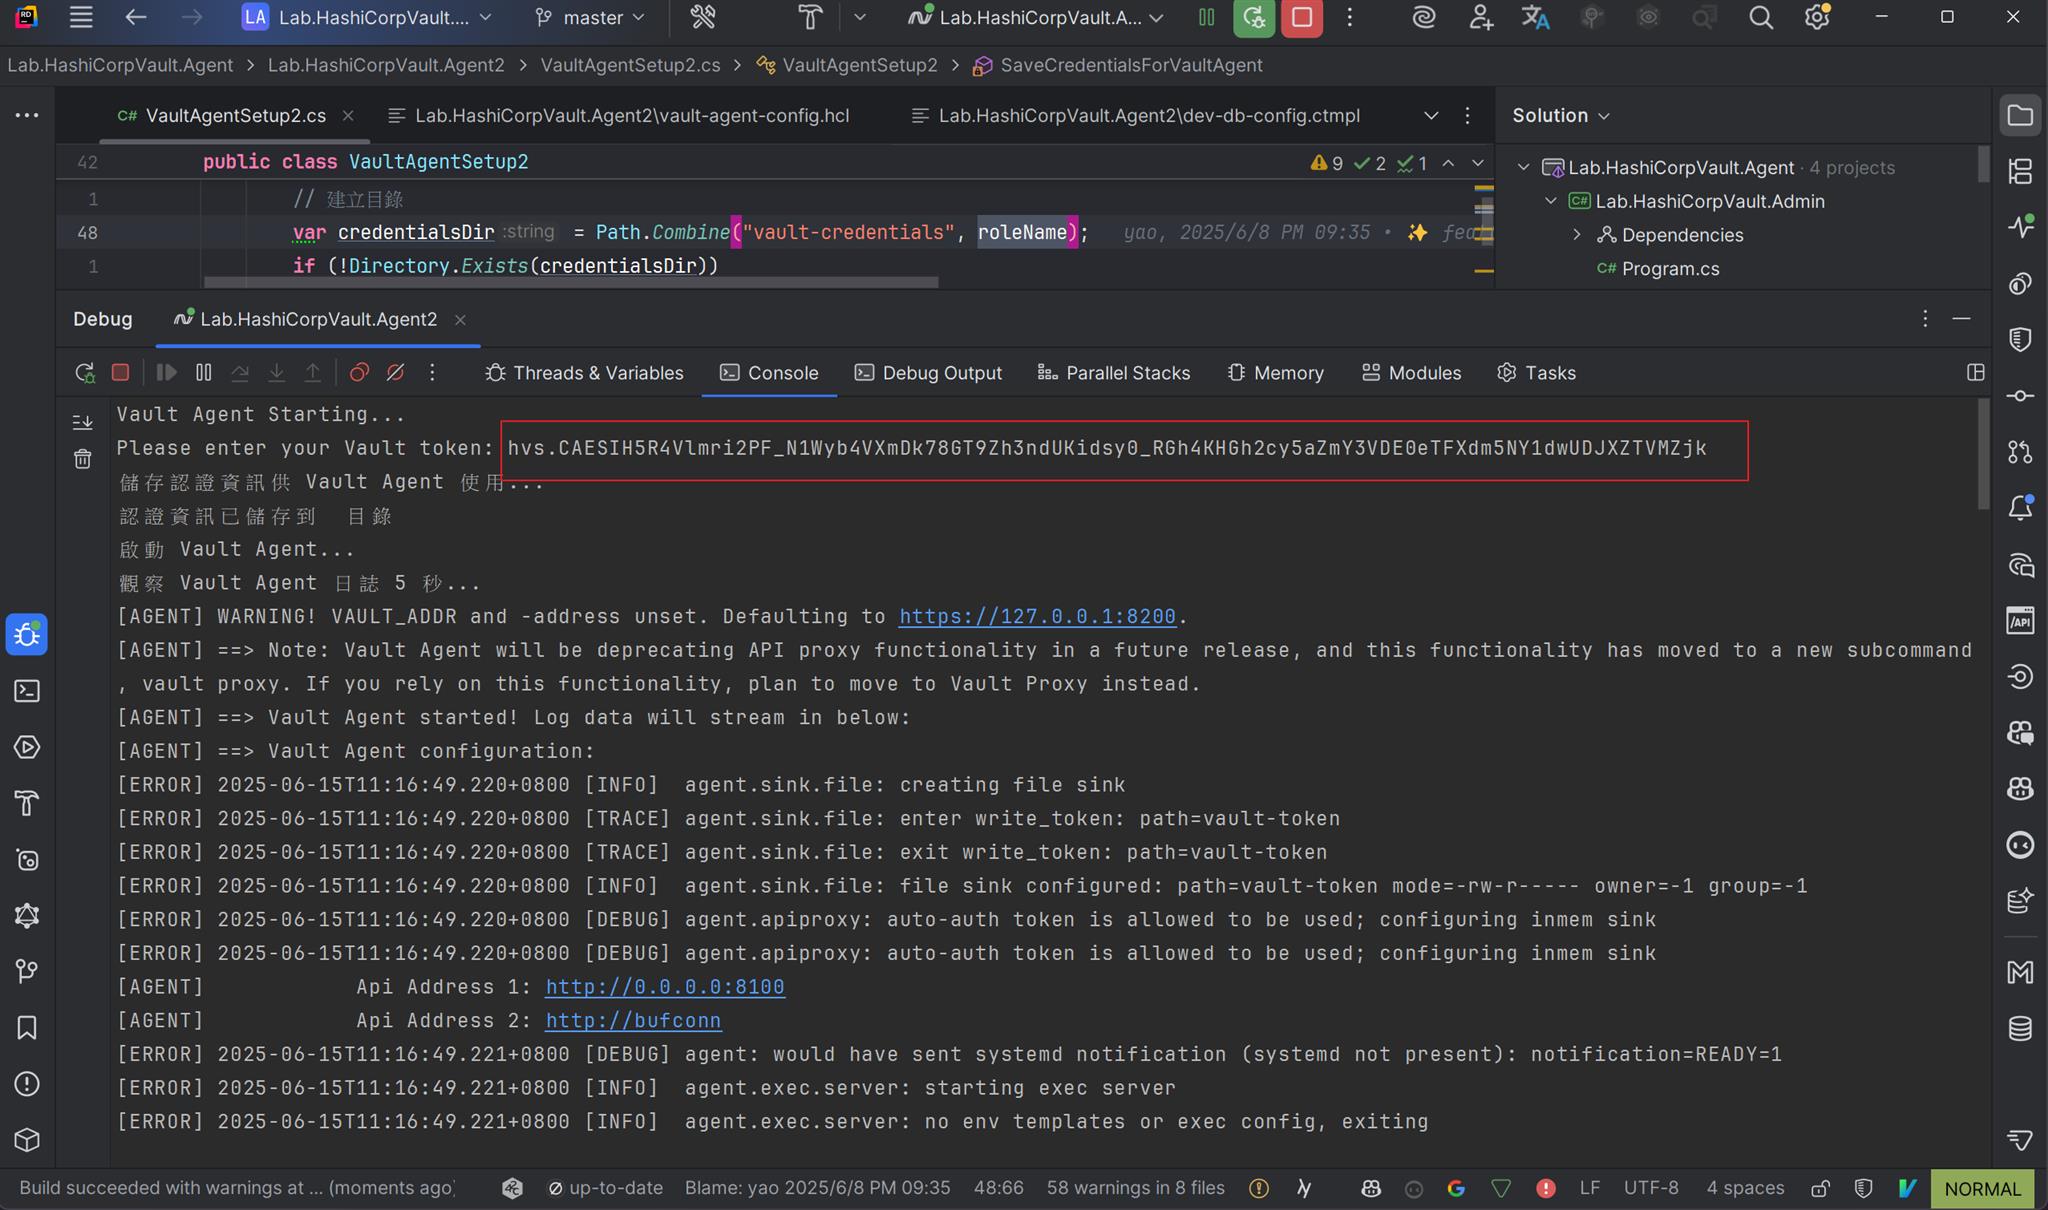The width and height of the screenshot is (2048, 1210).
Task: Open the project selector dropdown
Action: [x=368, y=17]
